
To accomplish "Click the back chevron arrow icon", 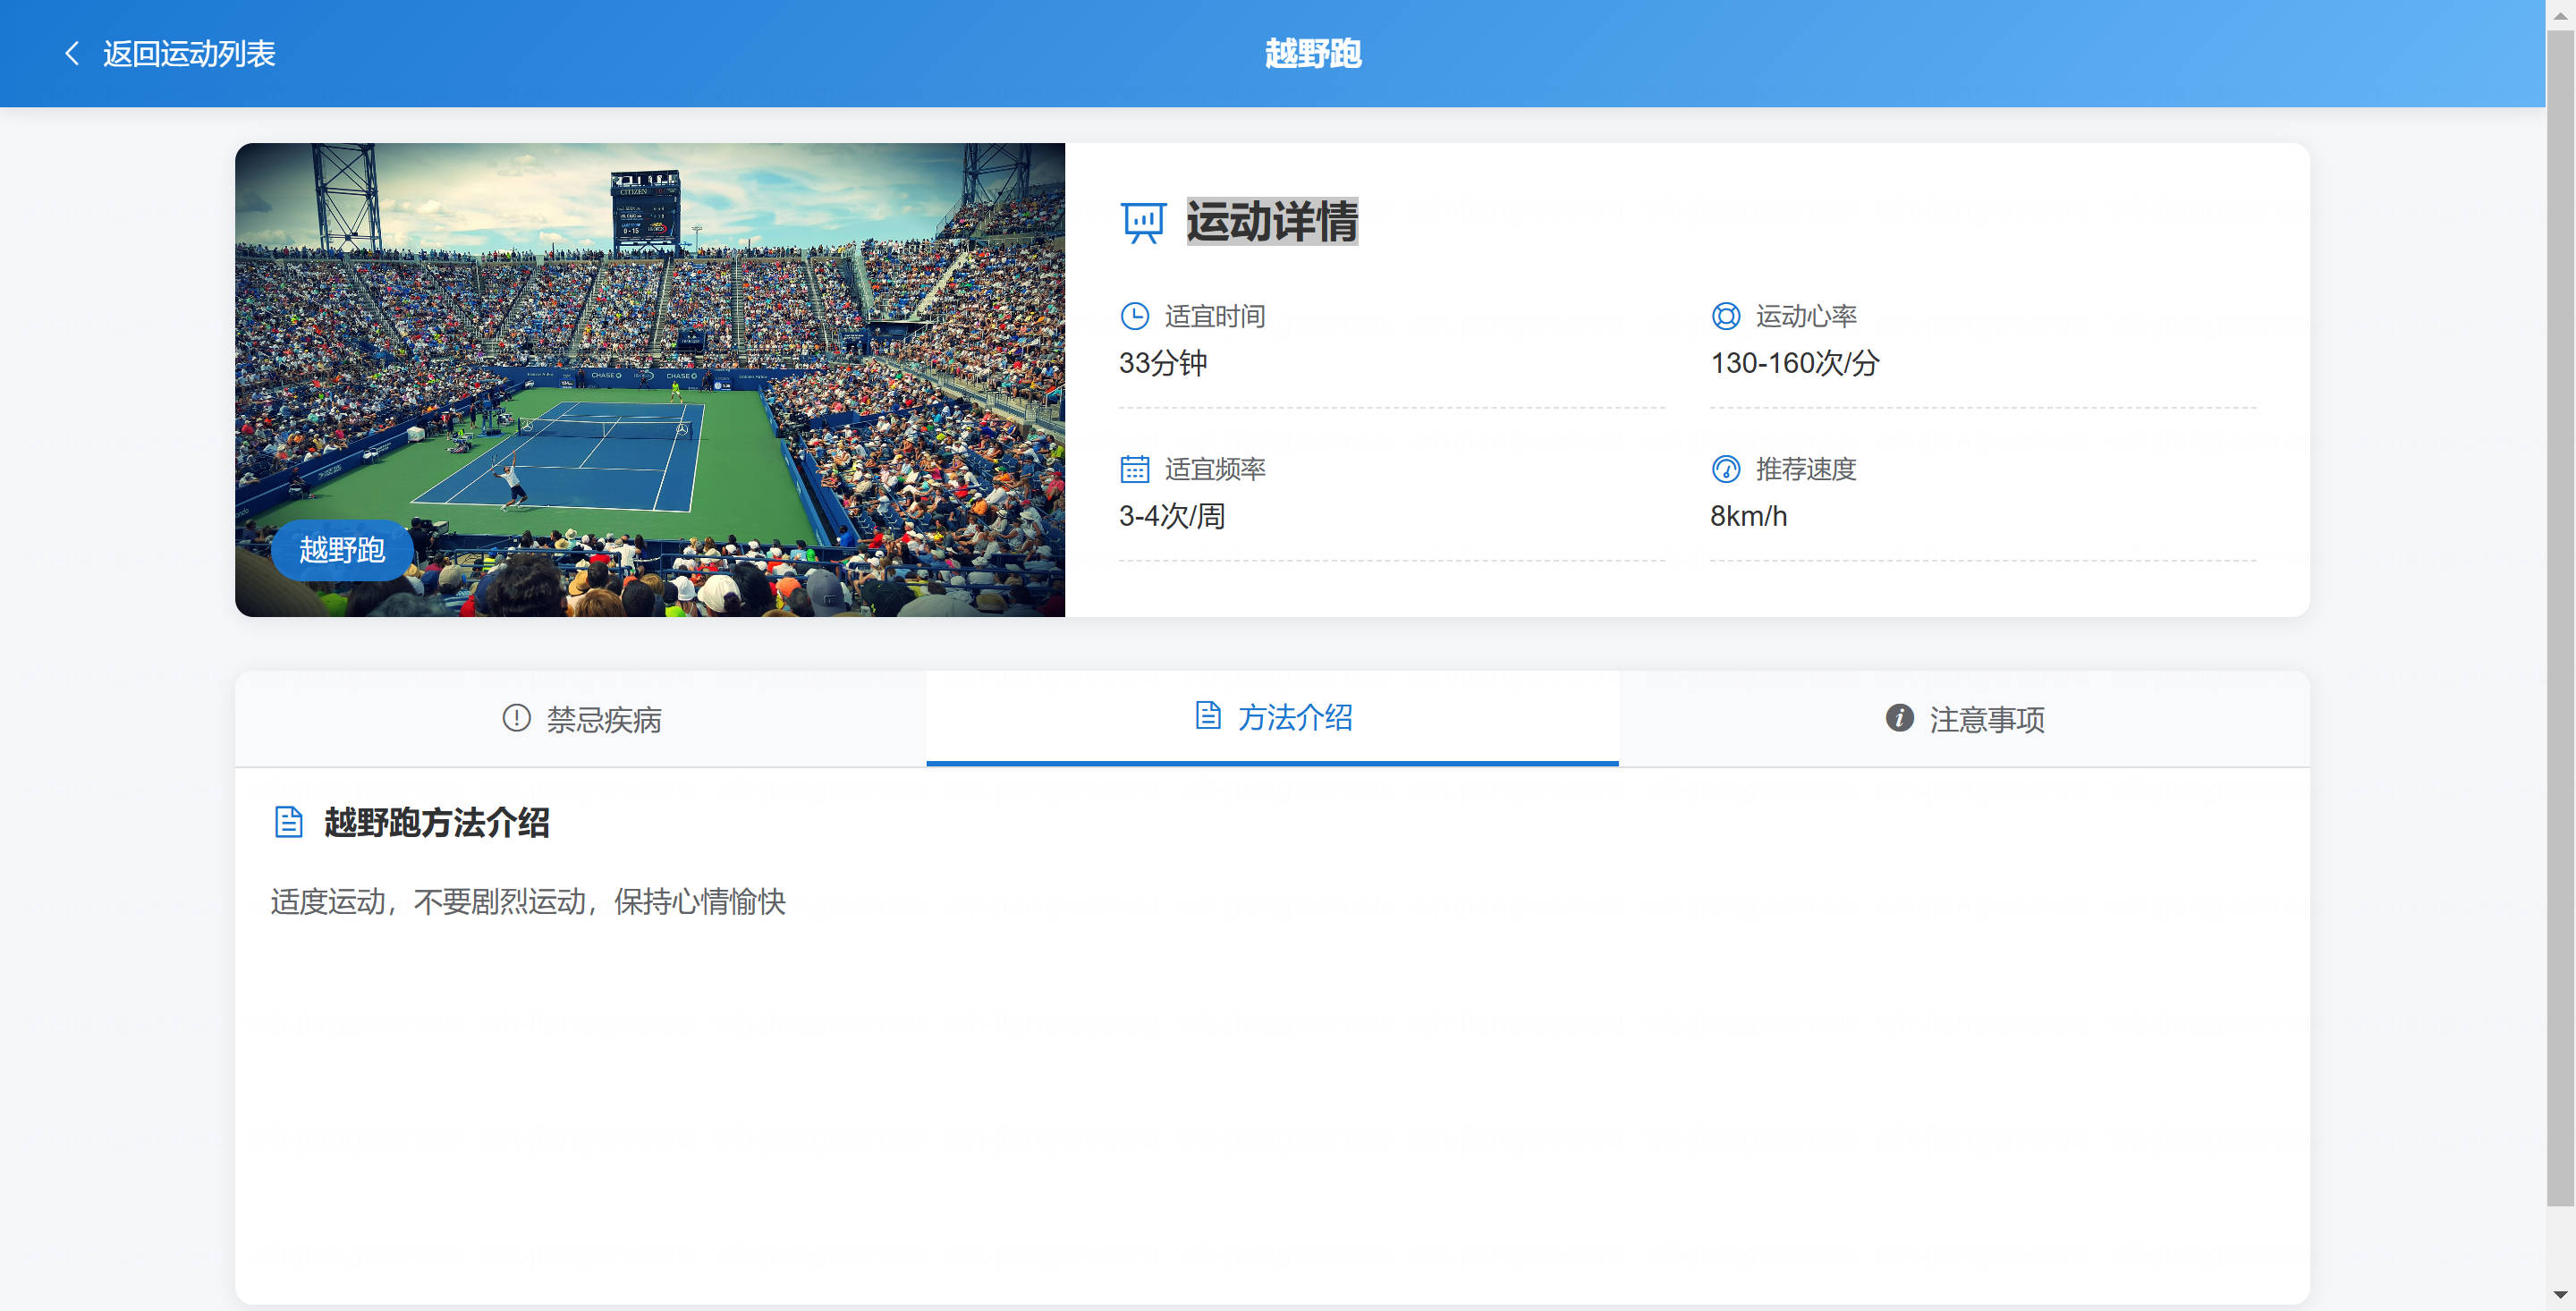I will point(72,53).
